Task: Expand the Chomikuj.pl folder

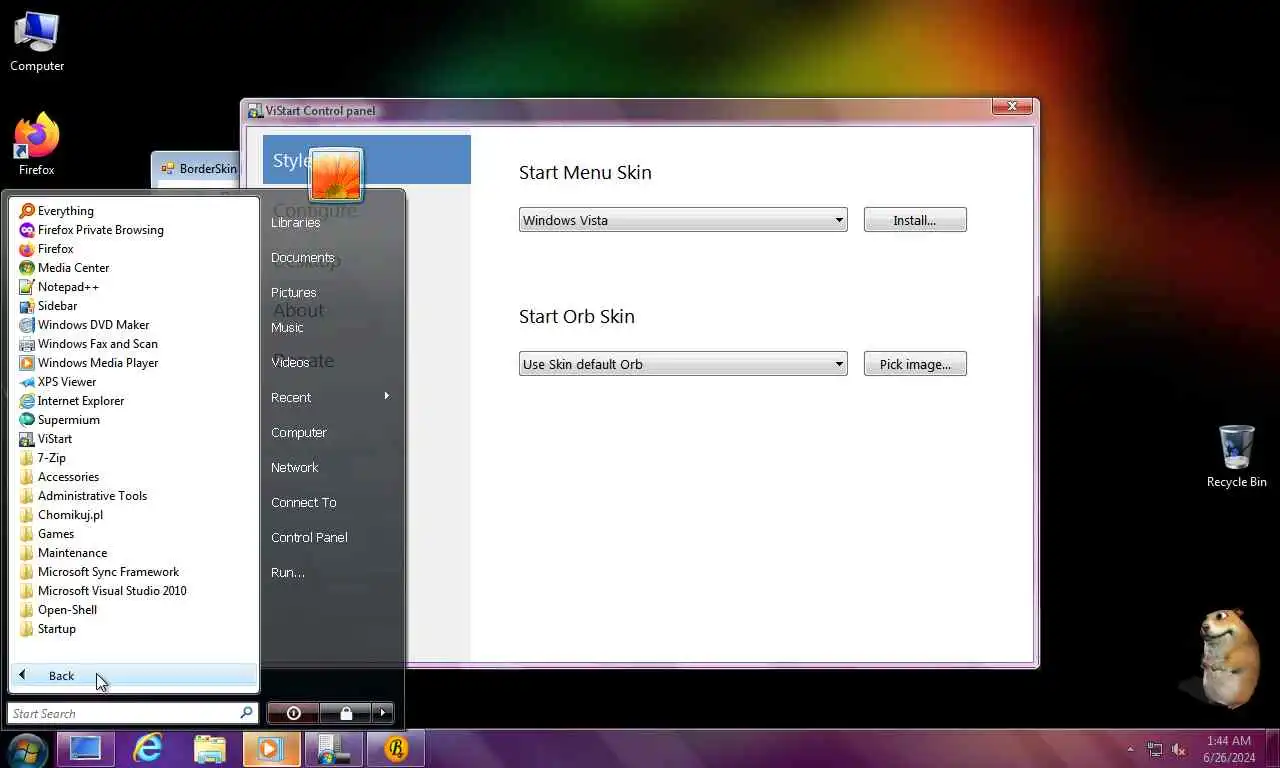Action: pyautogui.click(x=61, y=515)
